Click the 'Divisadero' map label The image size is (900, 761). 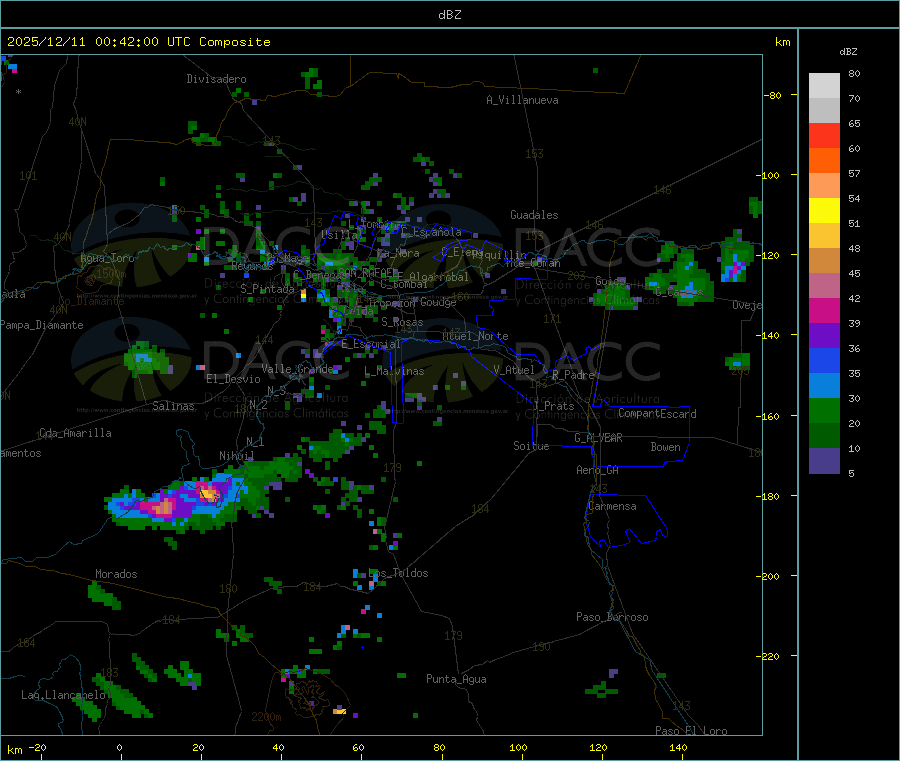click(x=216, y=79)
